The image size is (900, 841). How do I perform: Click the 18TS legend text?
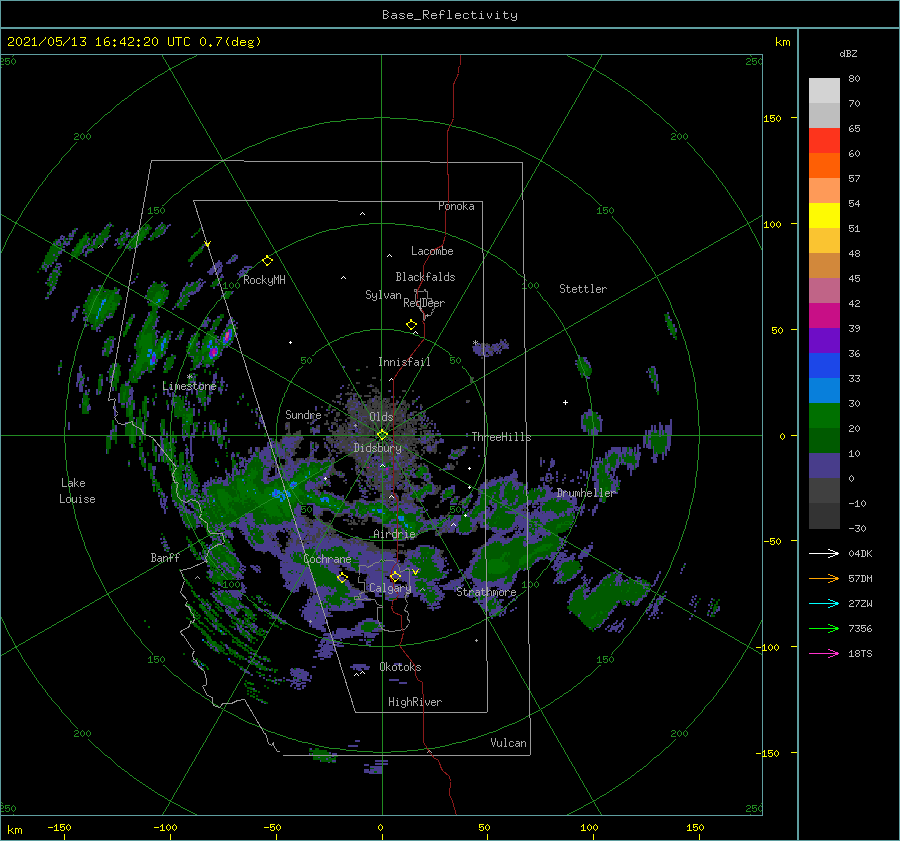coord(860,653)
